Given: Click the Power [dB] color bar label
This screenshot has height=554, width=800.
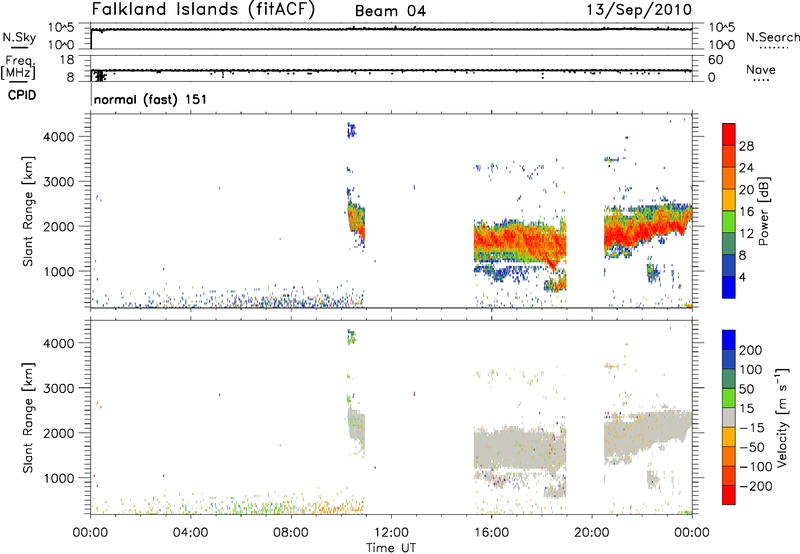Looking at the screenshot, I should pyautogui.click(x=764, y=211).
